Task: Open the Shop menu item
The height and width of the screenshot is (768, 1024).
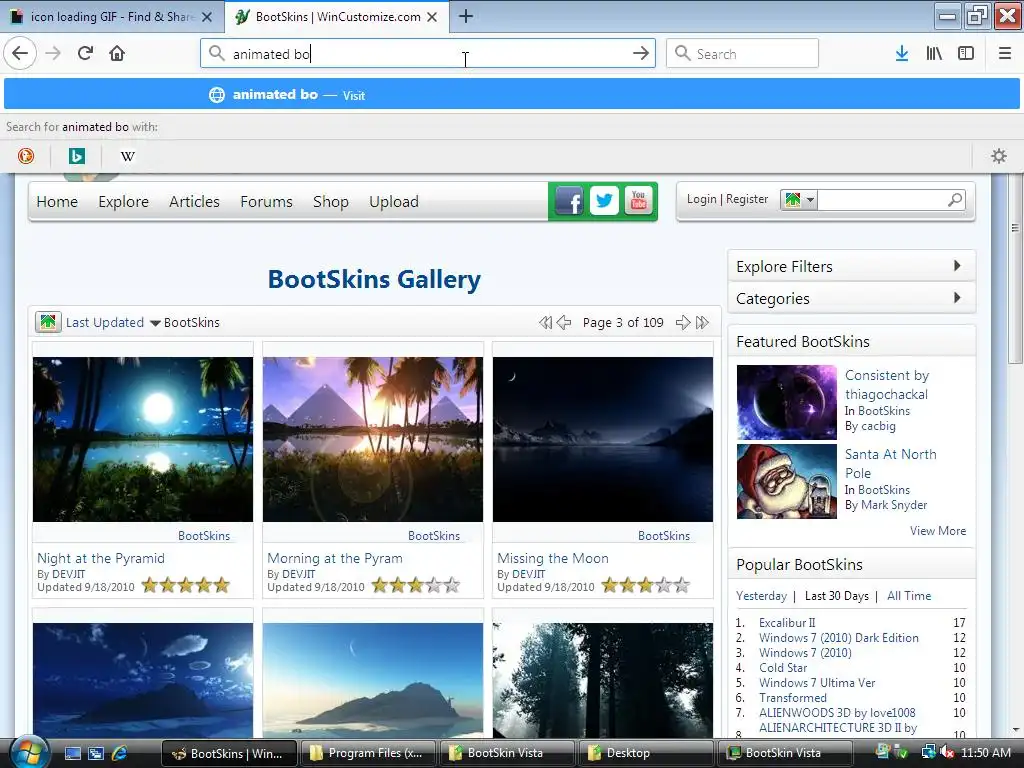Action: [x=330, y=202]
